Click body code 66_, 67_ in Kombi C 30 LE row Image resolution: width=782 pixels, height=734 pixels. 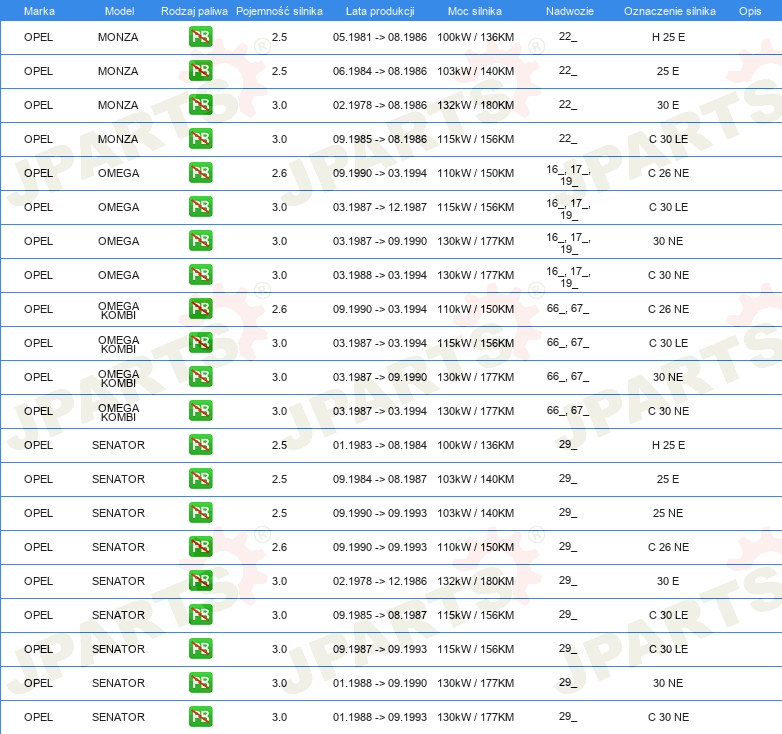point(568,343)
